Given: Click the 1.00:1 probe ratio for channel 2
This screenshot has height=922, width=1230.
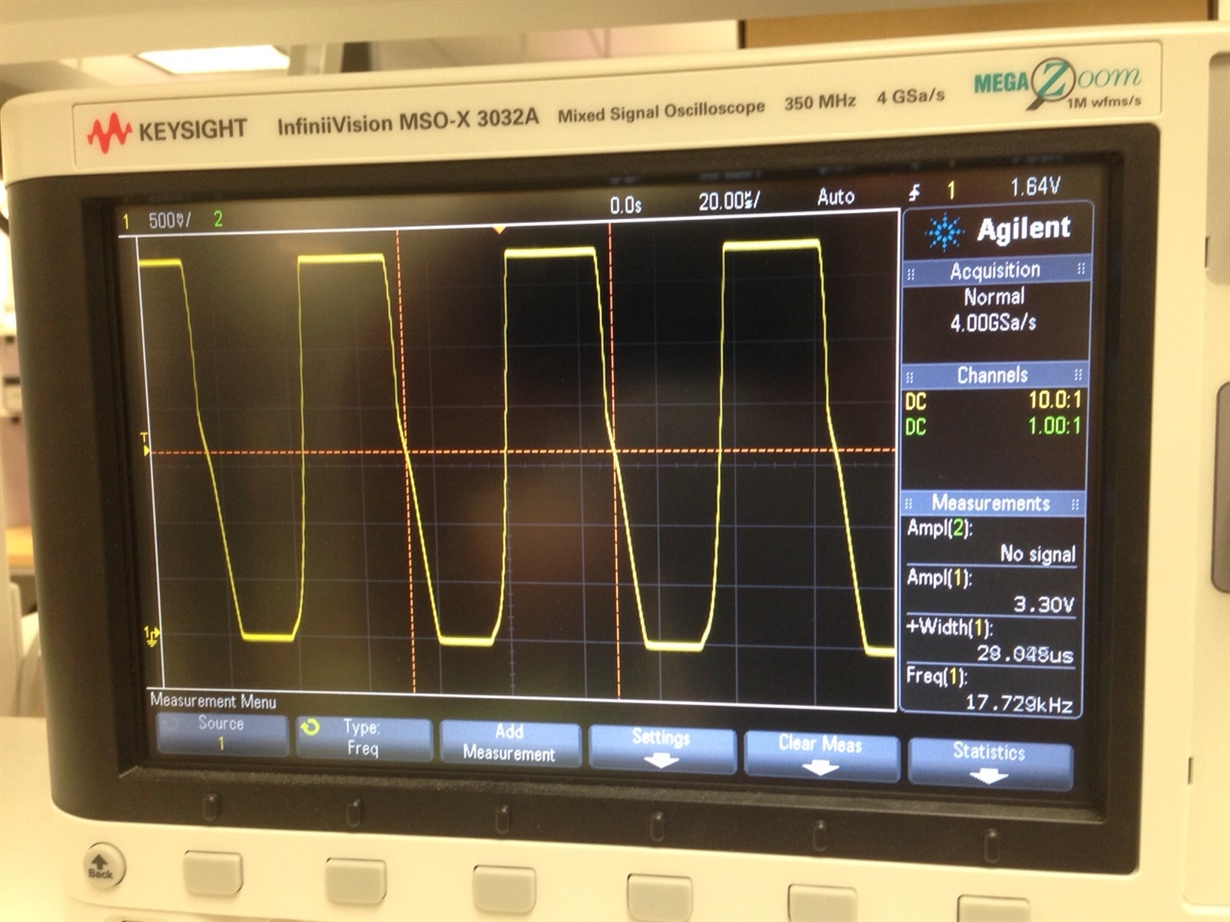Looking at the screenshot, I should 1054,426.
